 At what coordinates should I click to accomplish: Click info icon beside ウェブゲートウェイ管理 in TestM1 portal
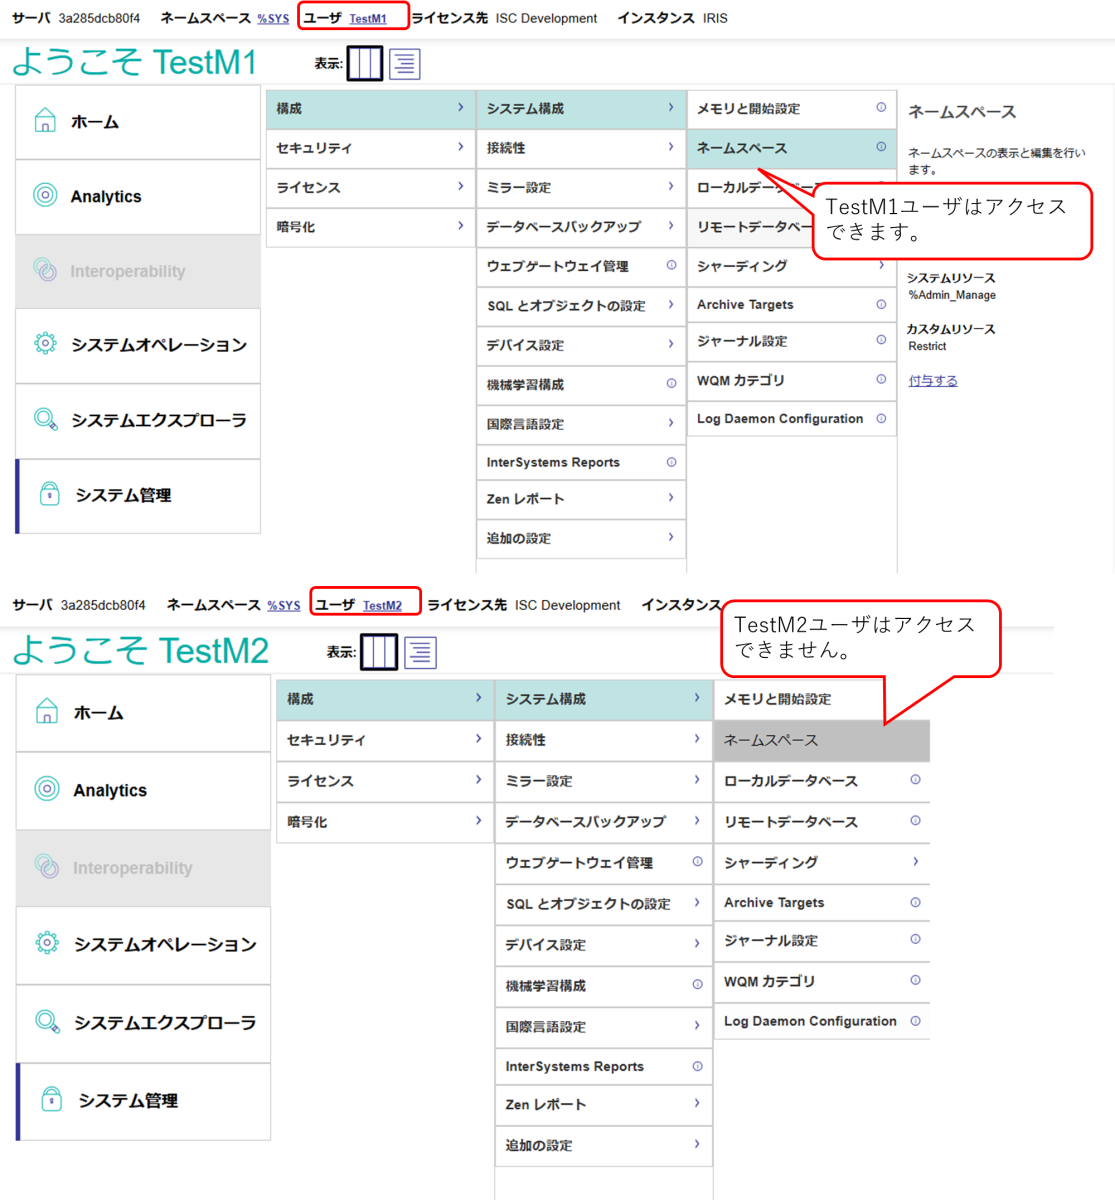click(671, 266)
